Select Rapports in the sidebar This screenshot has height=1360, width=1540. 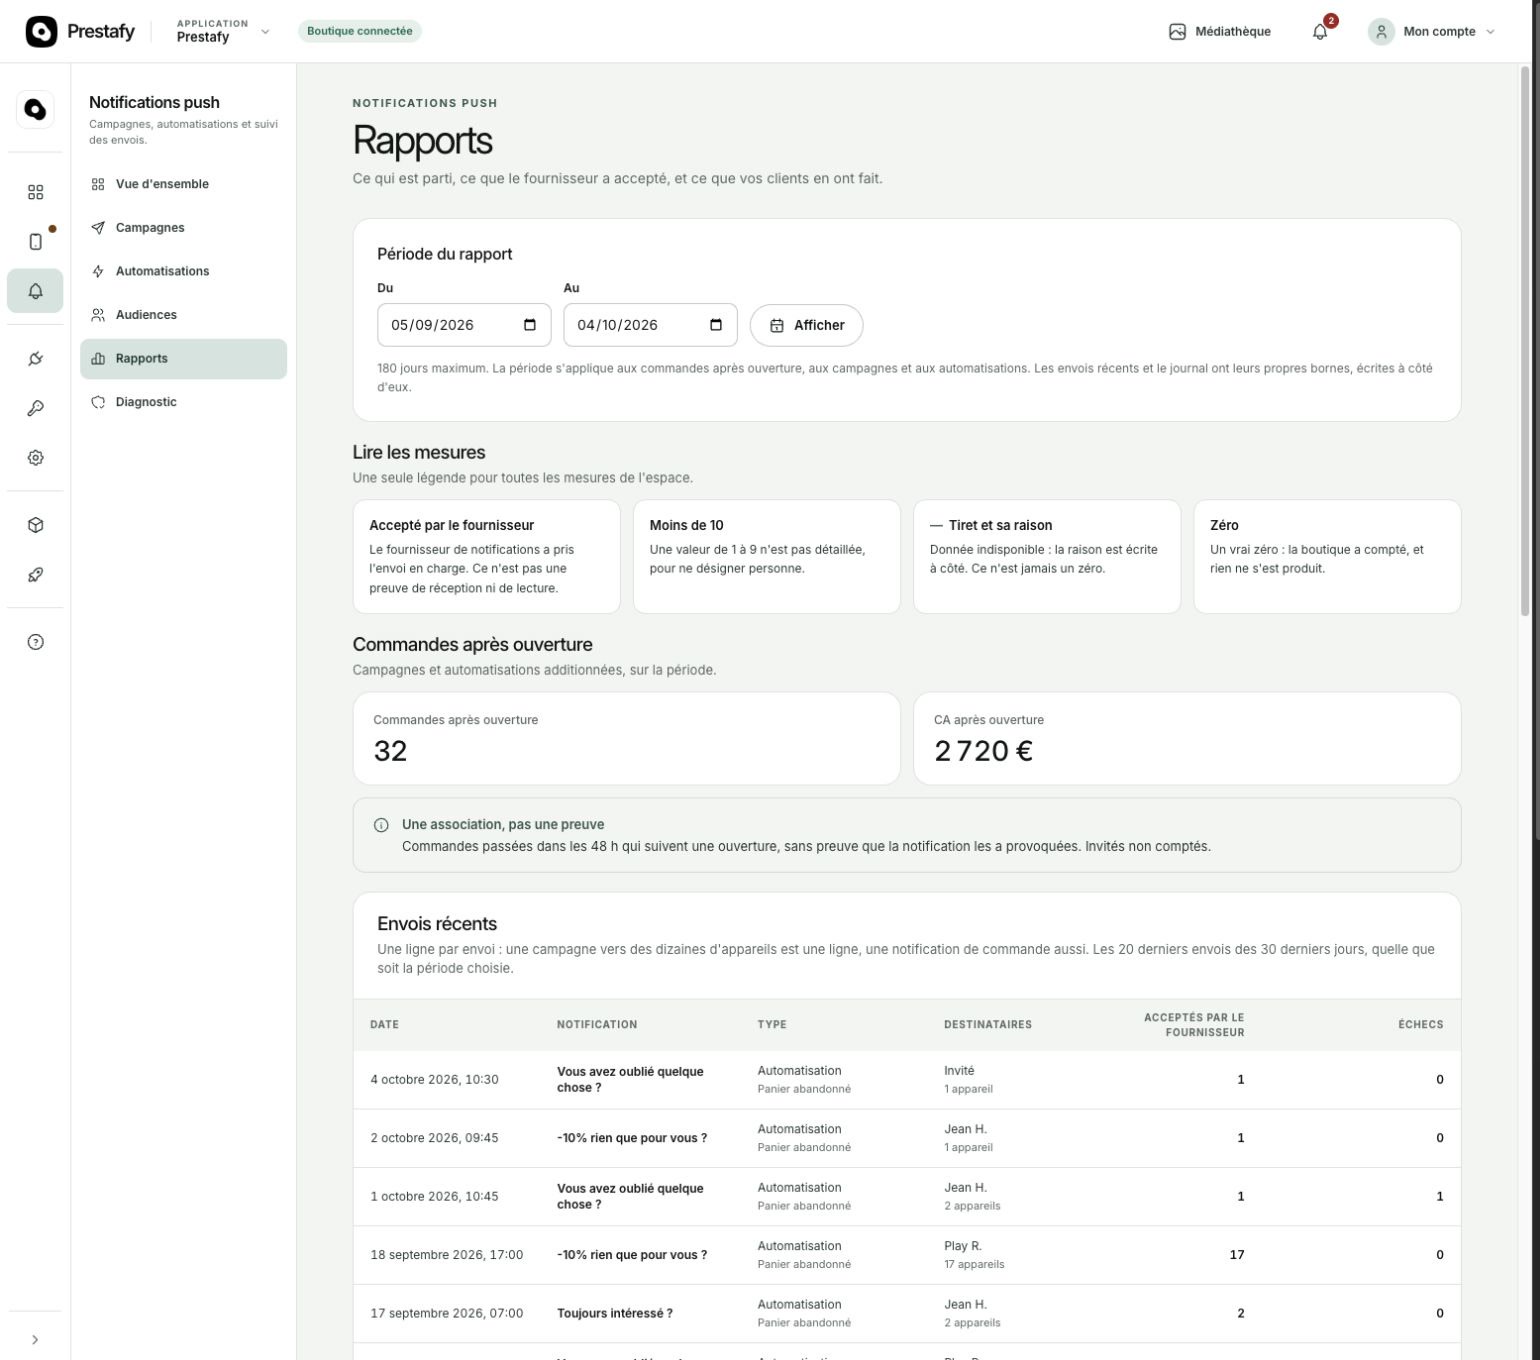pos(183,359)
